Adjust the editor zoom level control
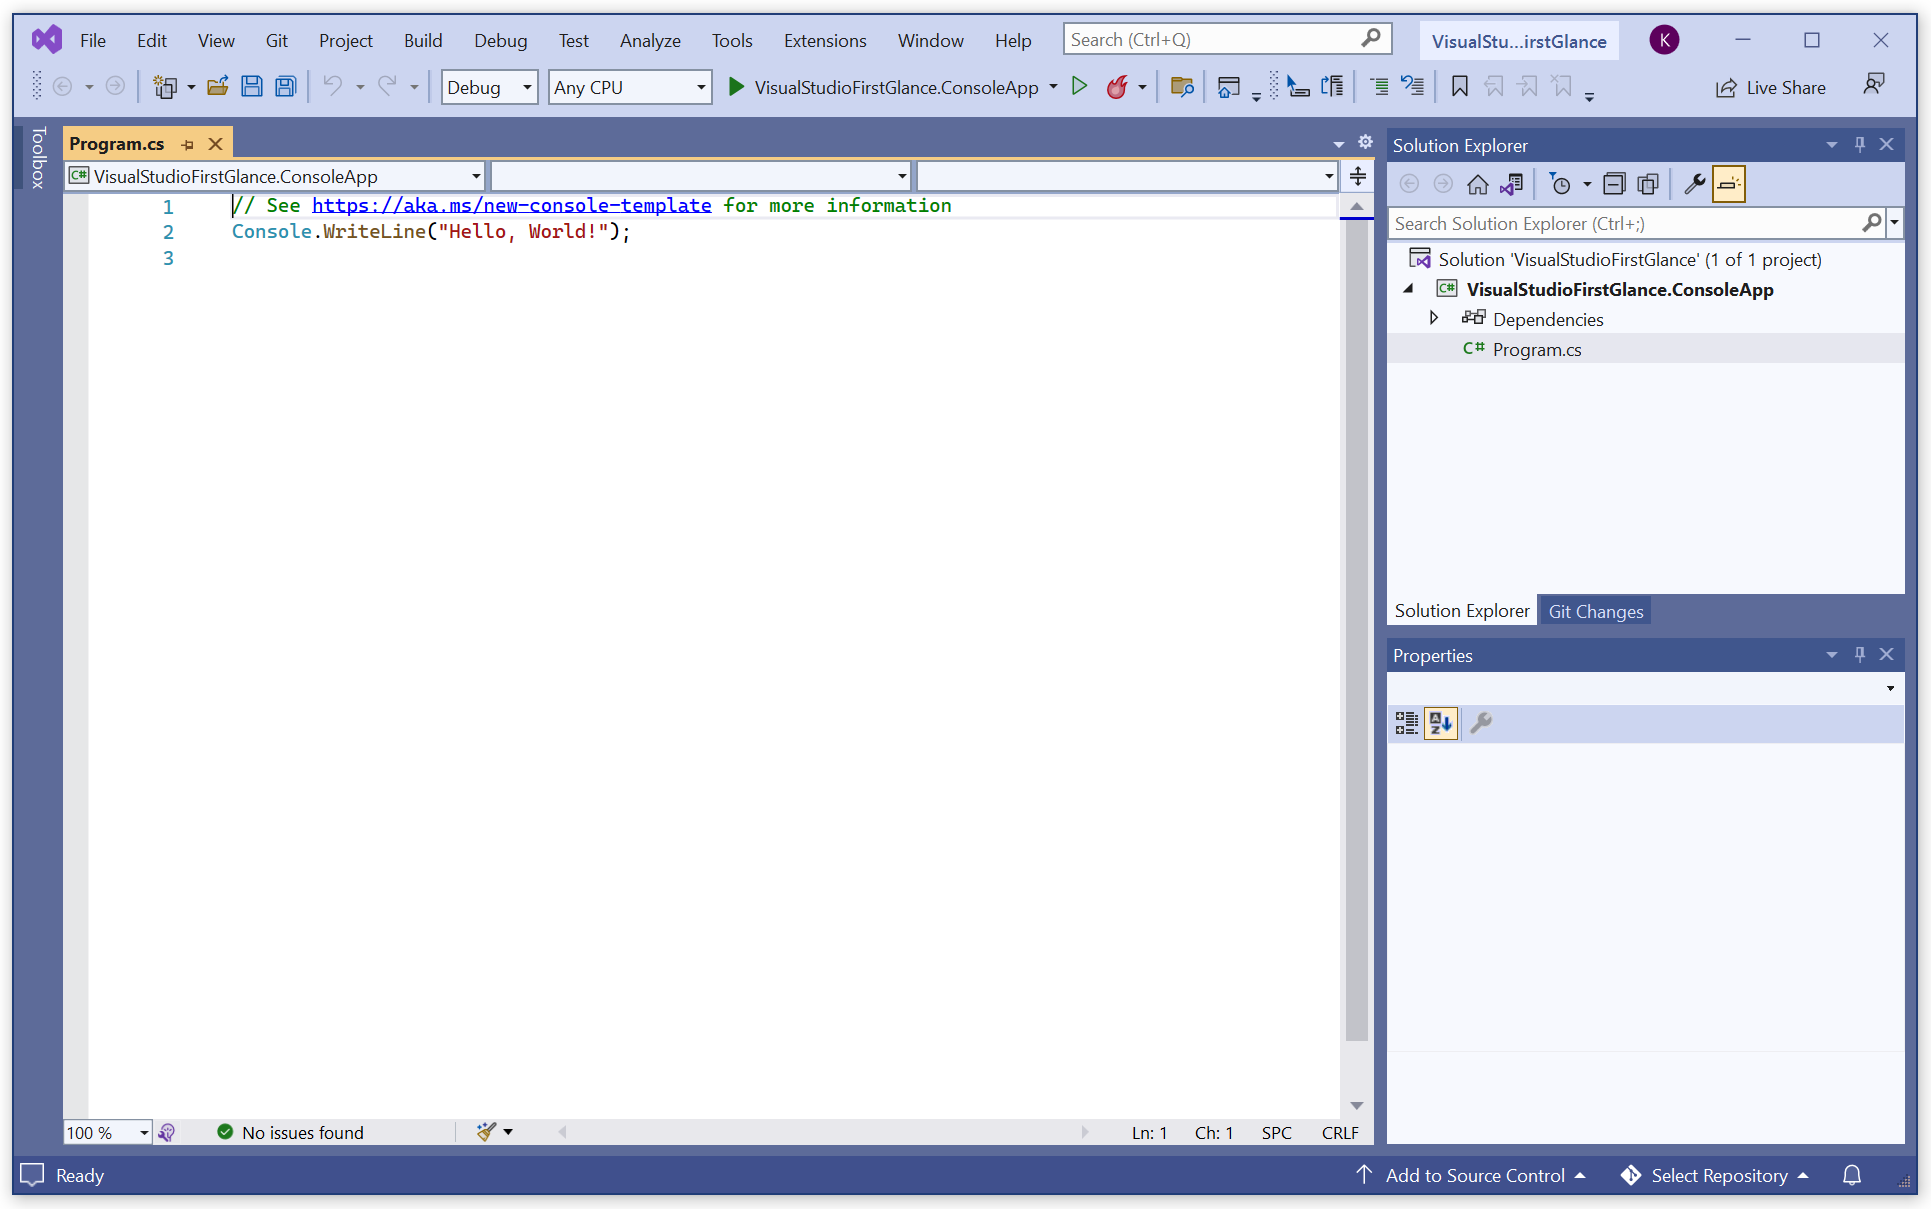Screen dimensions: 1931x1209 pyautogui.click(x=105, y=1132)
